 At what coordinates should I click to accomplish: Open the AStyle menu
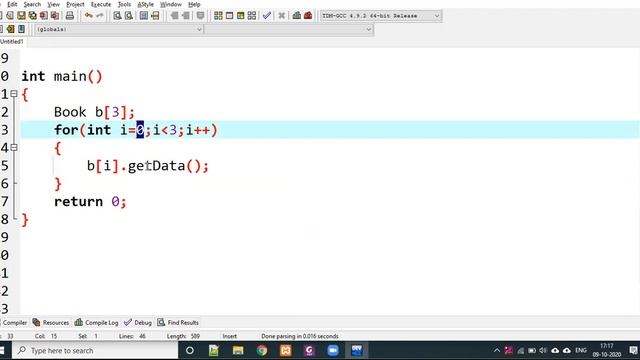(145, 4)
